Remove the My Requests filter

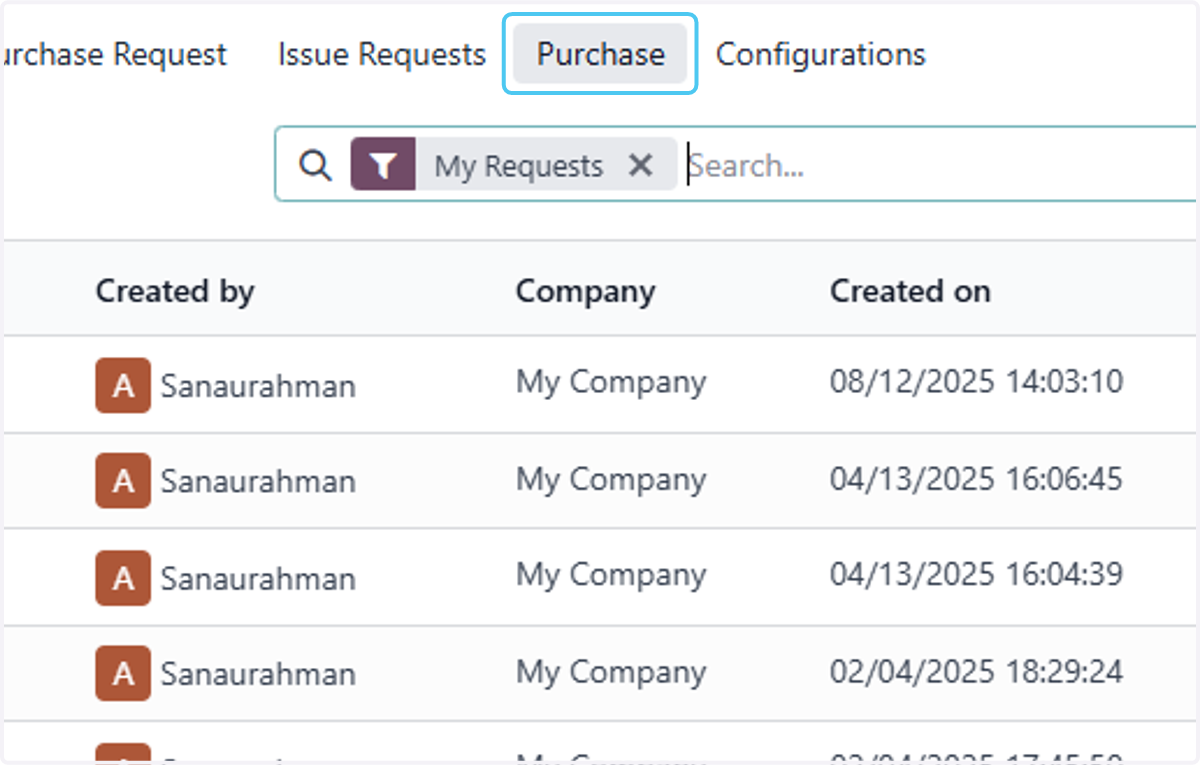coord(641,165)
